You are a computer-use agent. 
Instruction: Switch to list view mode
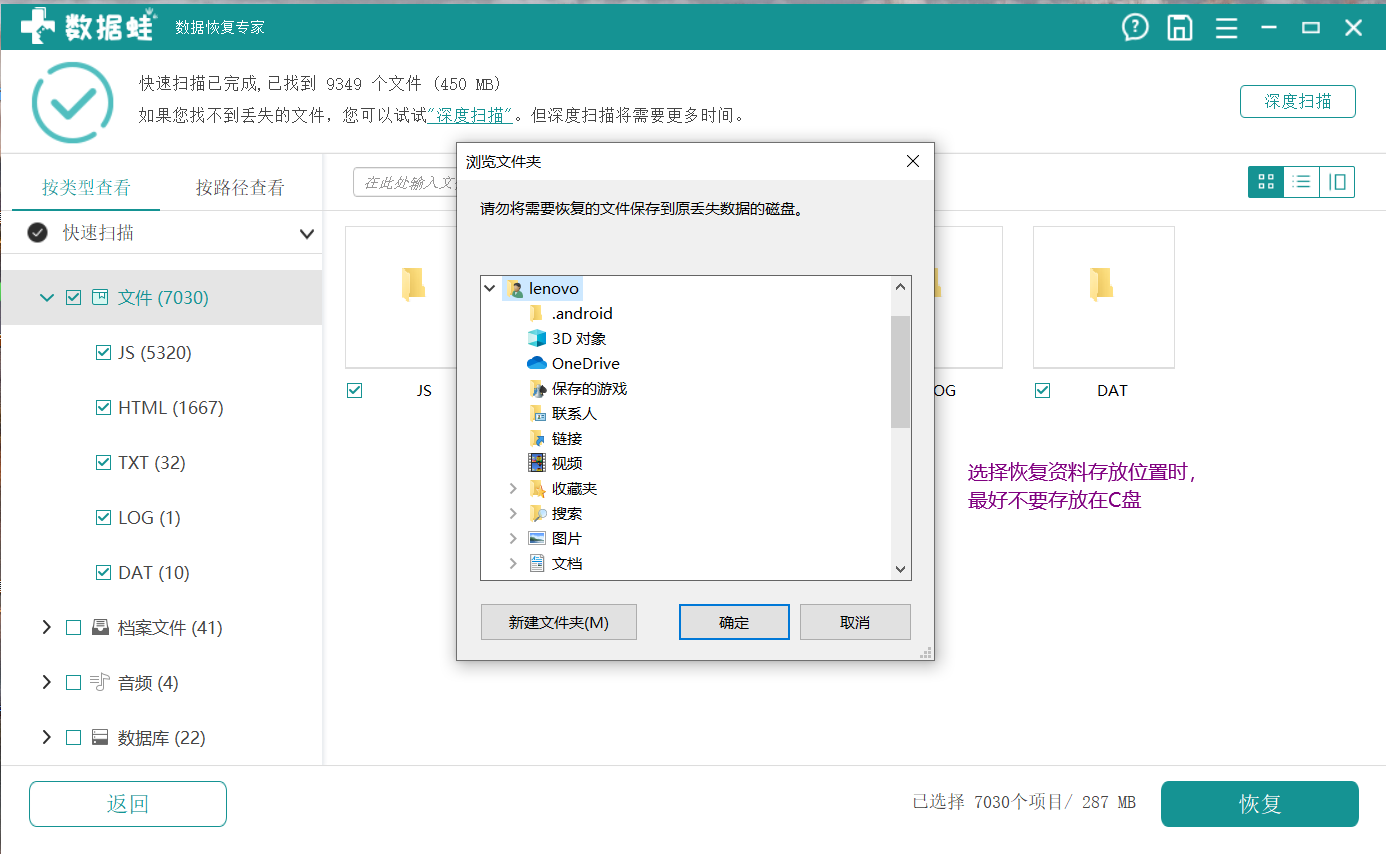point(1301,182)
